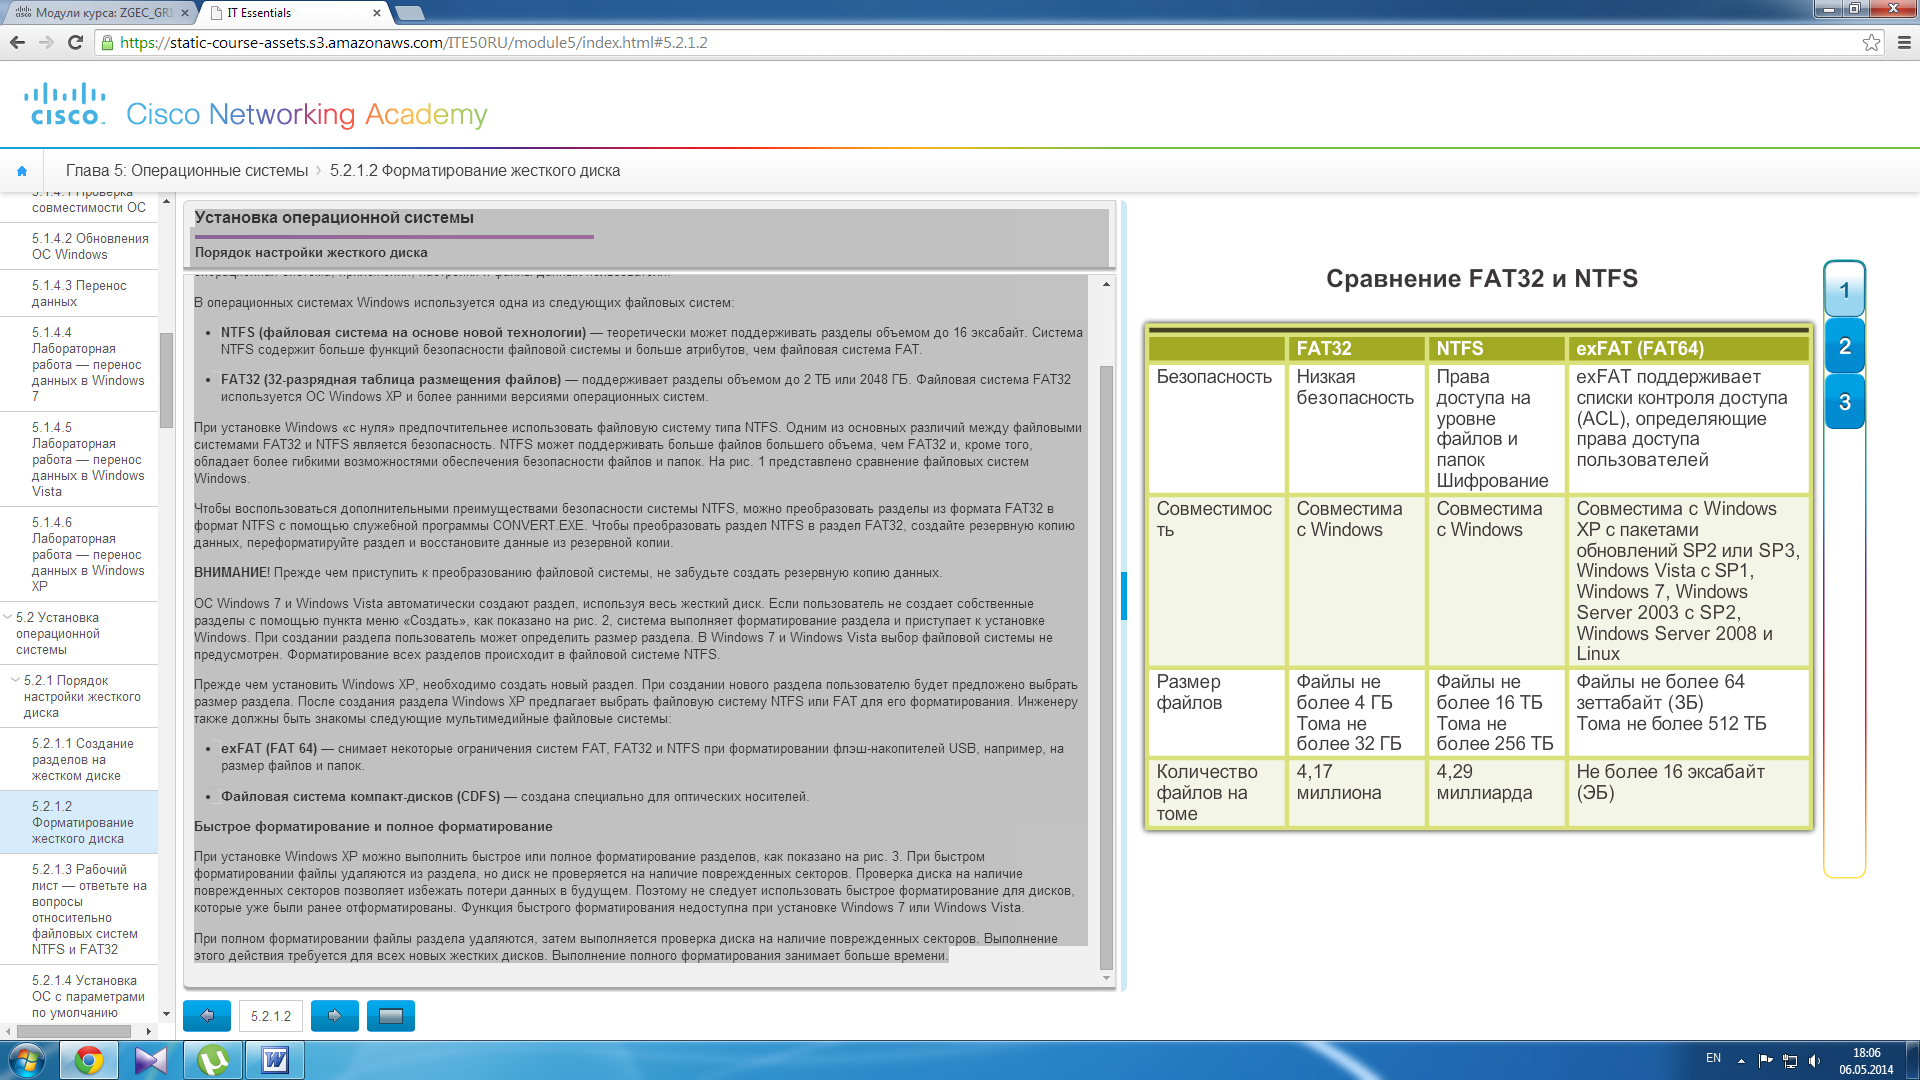Image resolution: width=1920 pixels, height=1080 pixels.
Task: Toggle the fullscreen view button
Action: 391,1016
